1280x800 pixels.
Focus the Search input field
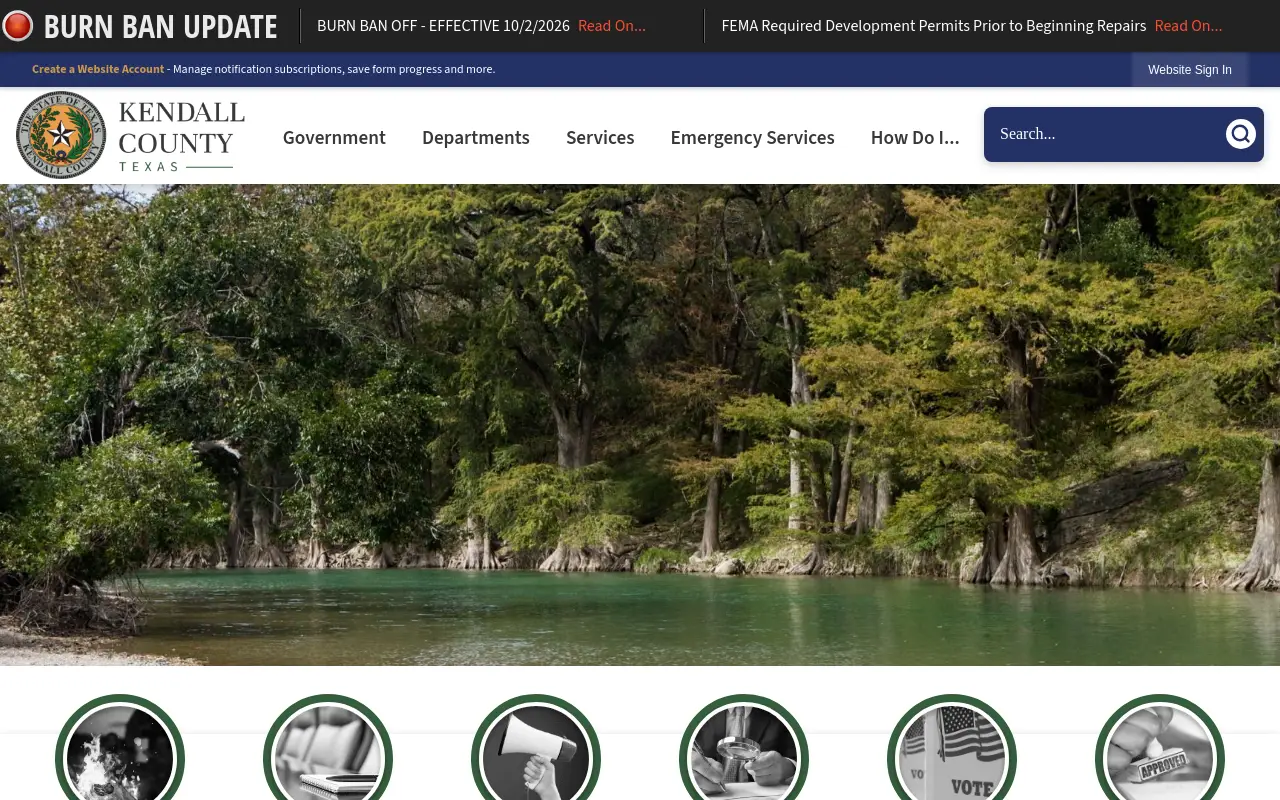click(x=1105, y=134)
